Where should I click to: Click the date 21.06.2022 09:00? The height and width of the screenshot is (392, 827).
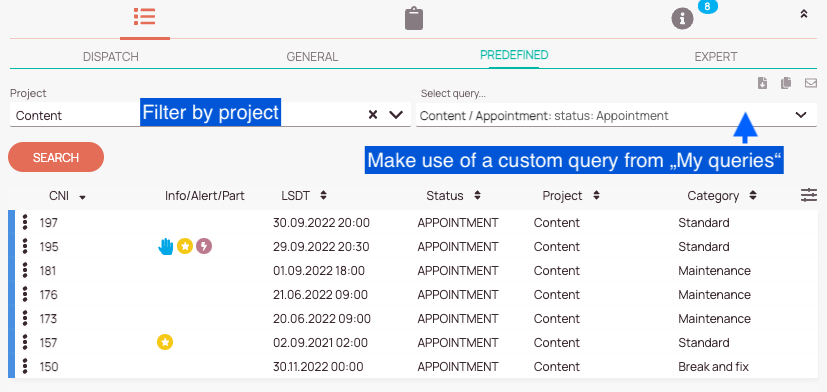point(321,295)
